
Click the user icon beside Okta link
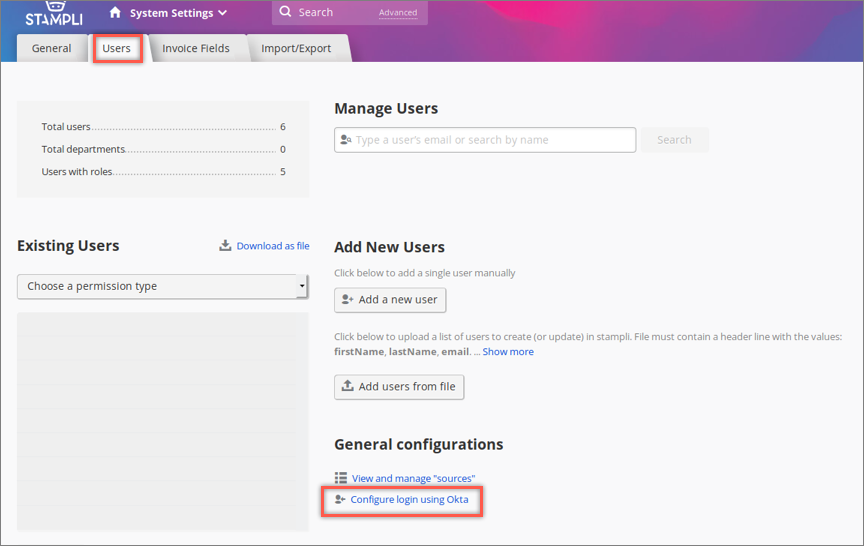tap(341, 499)
